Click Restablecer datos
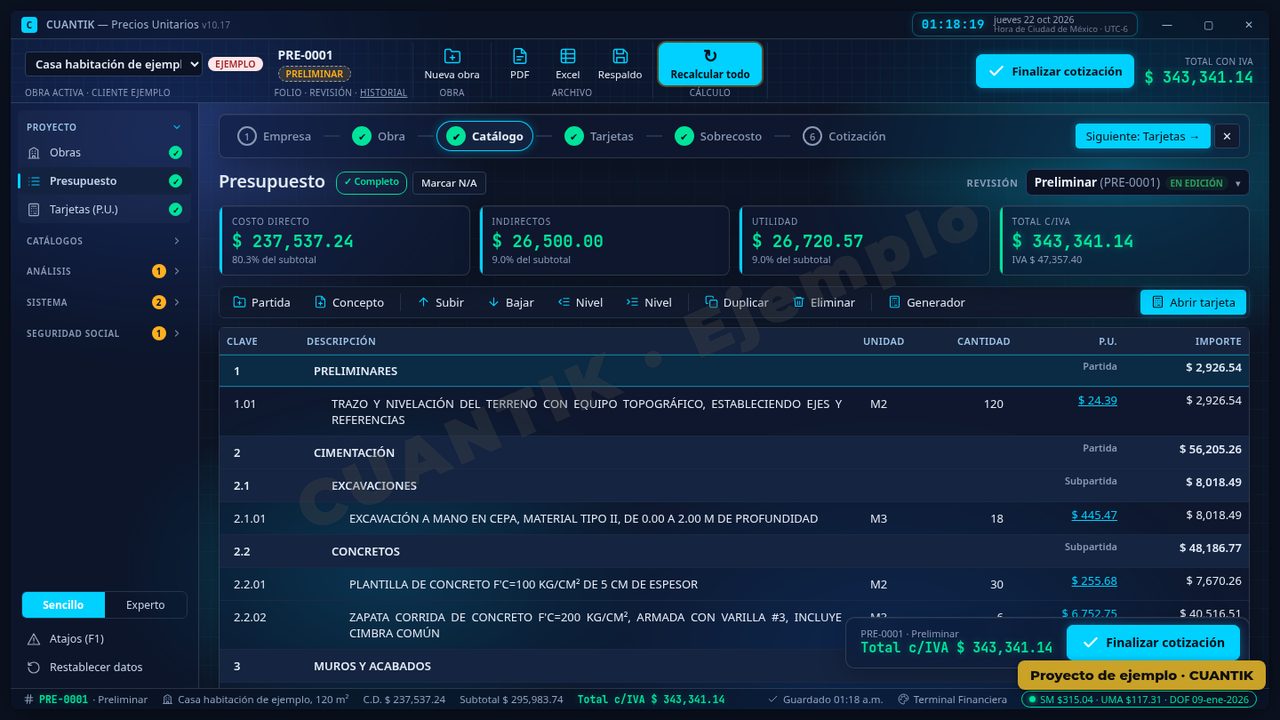Screen dimensions: 1280x720 (x=104, y=667)
